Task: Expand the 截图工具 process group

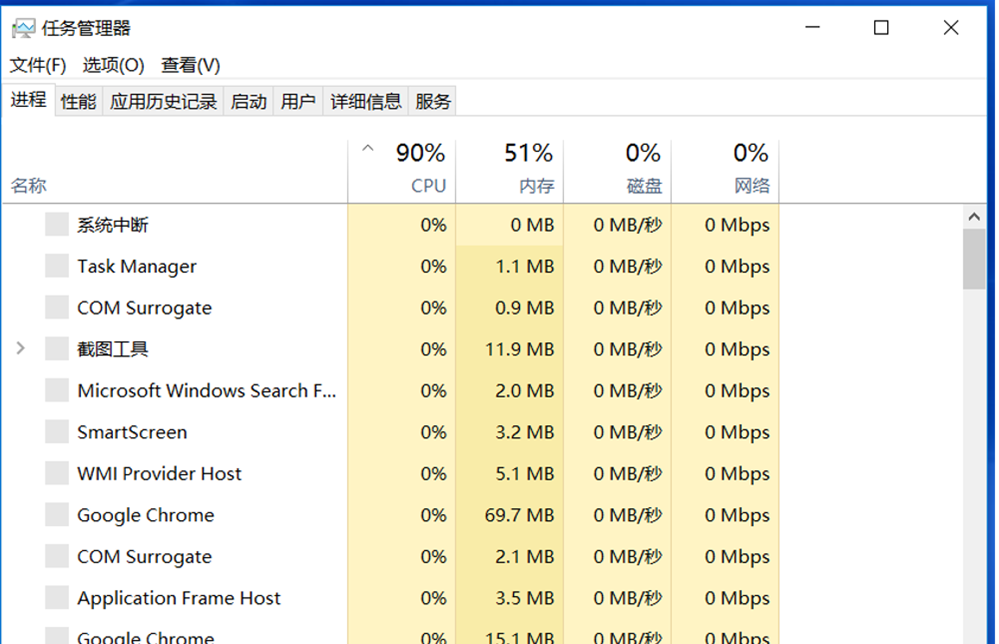Action: tap(19, 349)
